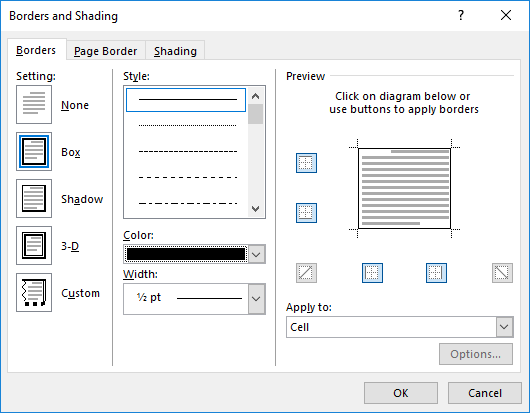Apply the diagonal-down border button
The width and height of the screenshot is (530, 413).
(502, 273)
